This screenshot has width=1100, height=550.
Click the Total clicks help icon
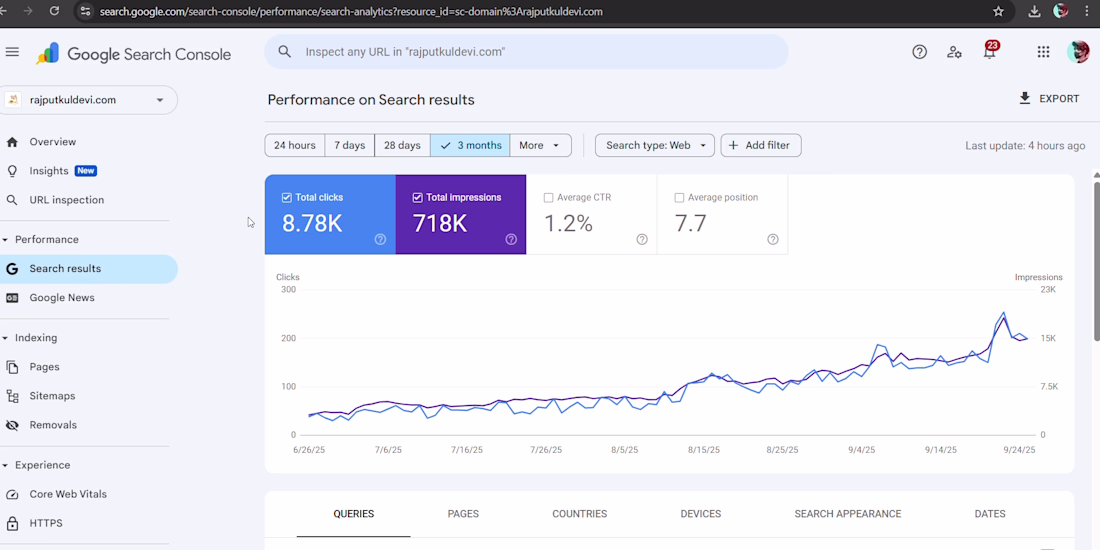pos(380,239)
